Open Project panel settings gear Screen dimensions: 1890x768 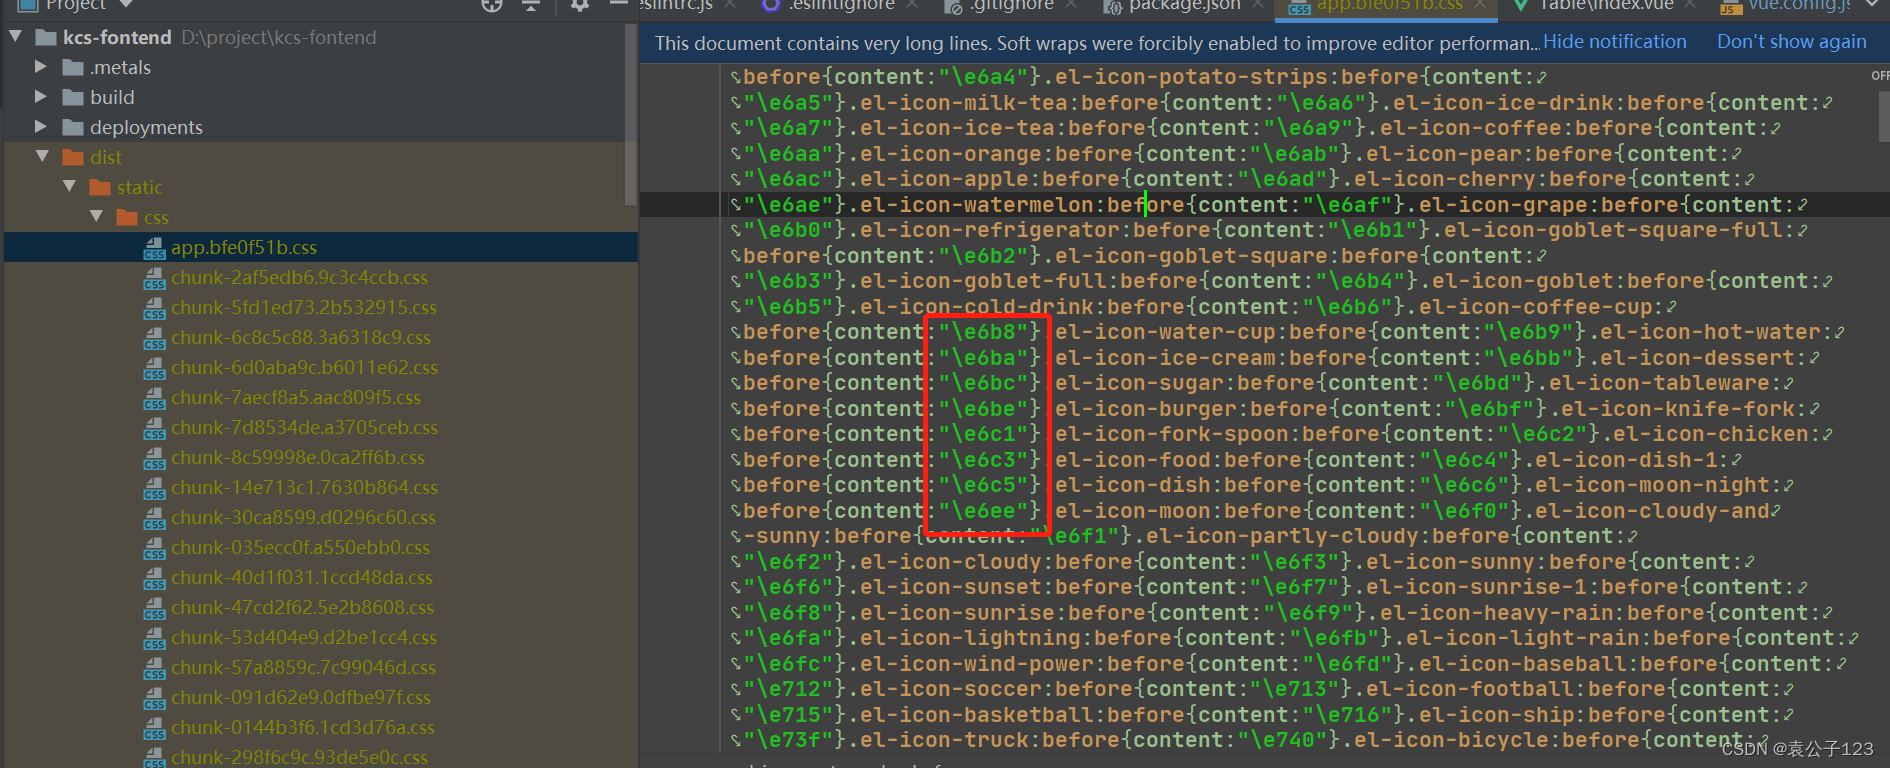pos(580,5)
